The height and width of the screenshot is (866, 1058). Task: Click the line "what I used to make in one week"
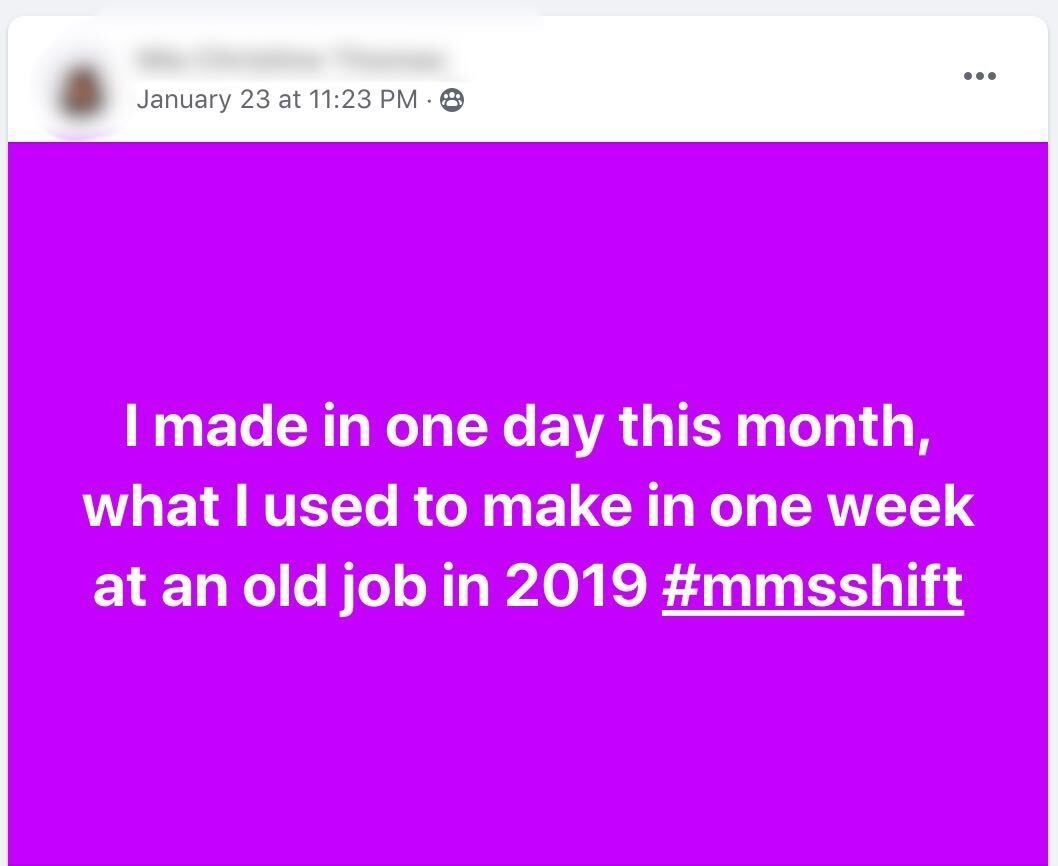[528, 507]
